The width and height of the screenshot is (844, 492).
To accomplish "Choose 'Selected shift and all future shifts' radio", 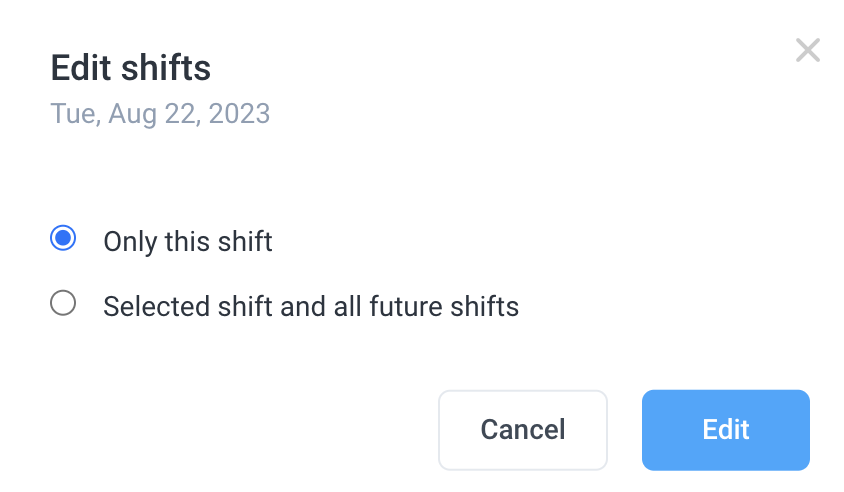I will 63,303.
